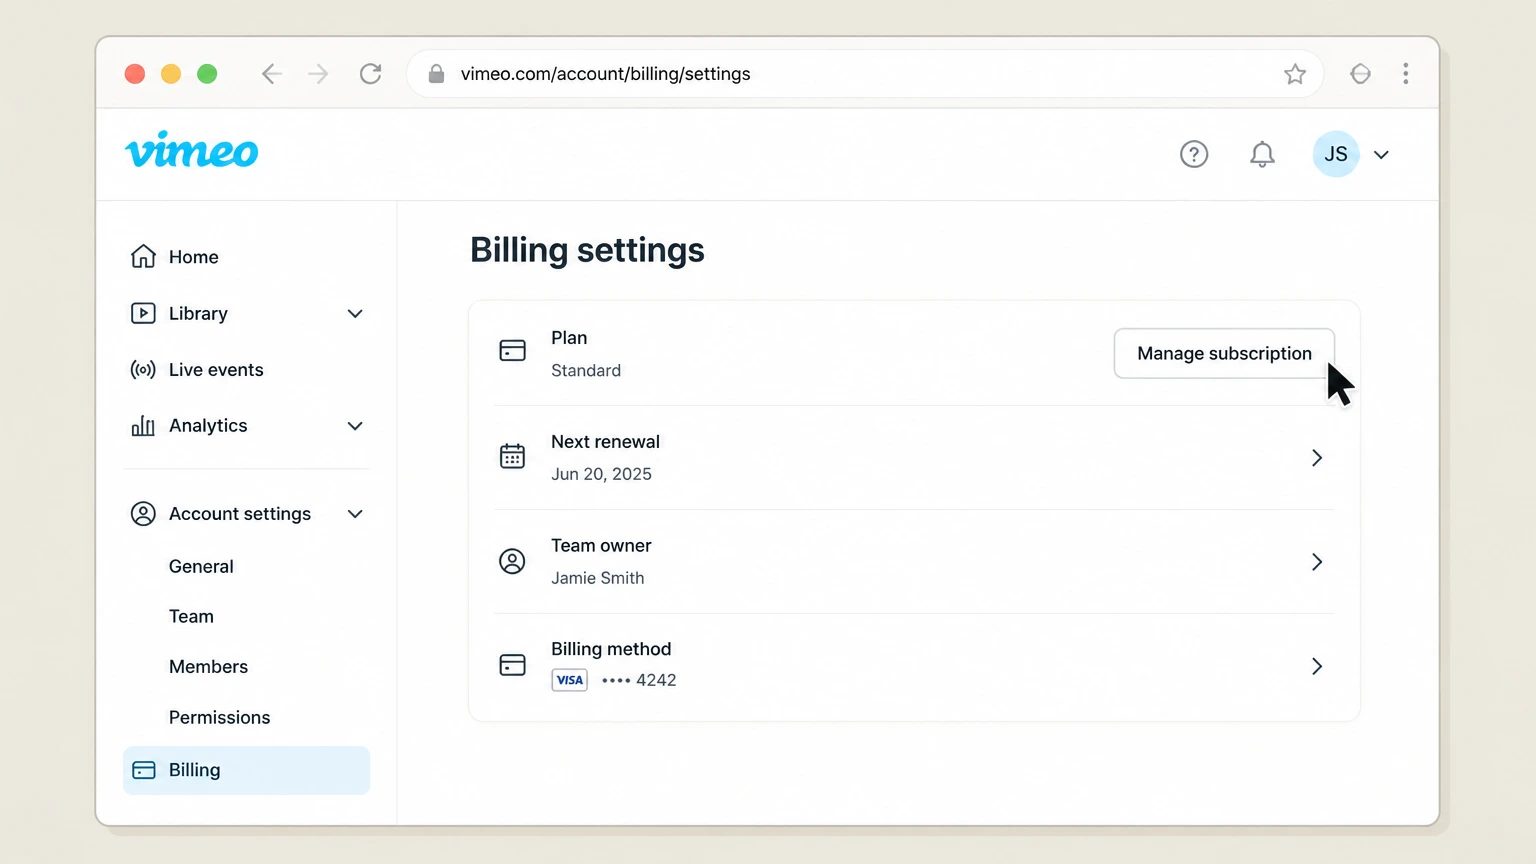1536x864 pixels.
Task: Click the 'Jamie Smith' owner name
Action: pyautogui.click(x=597, y=578)
